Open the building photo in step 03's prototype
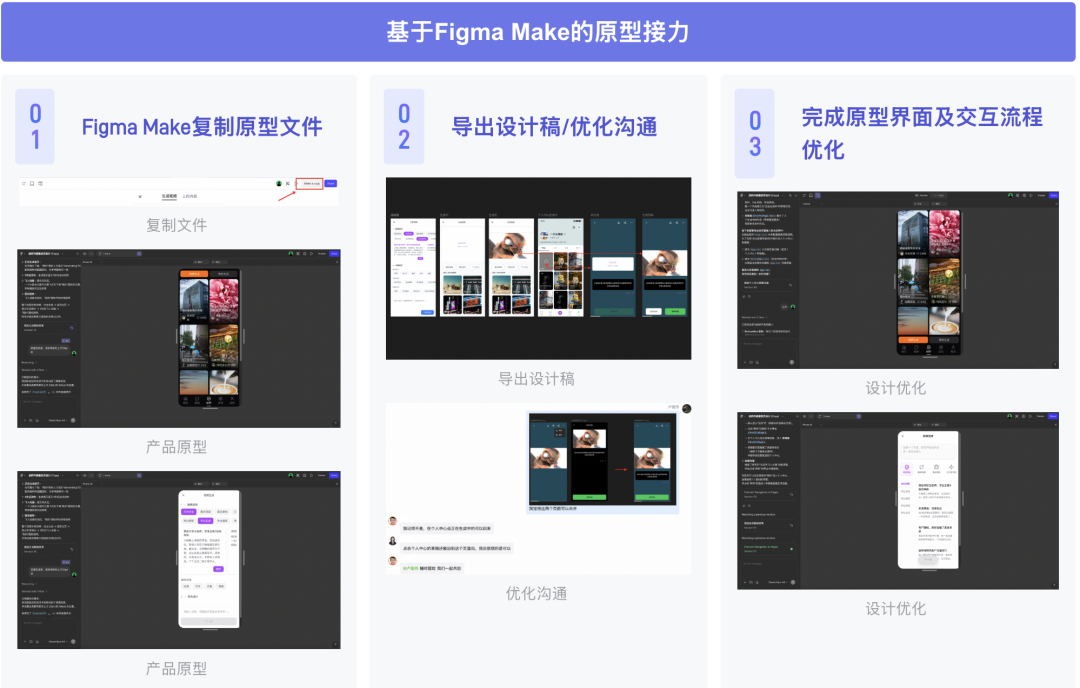This screenshot has height=688, width=1080. pyautogui.click(x=913, y=233)
